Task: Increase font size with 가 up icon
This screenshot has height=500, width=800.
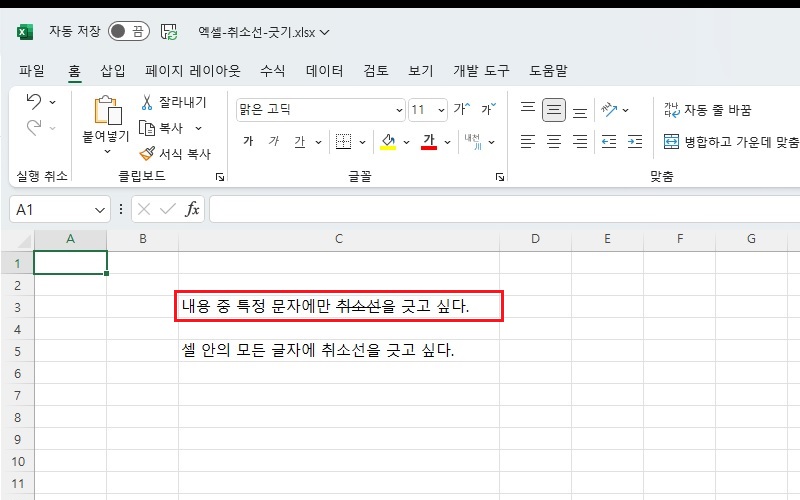Action: (462, 109)
